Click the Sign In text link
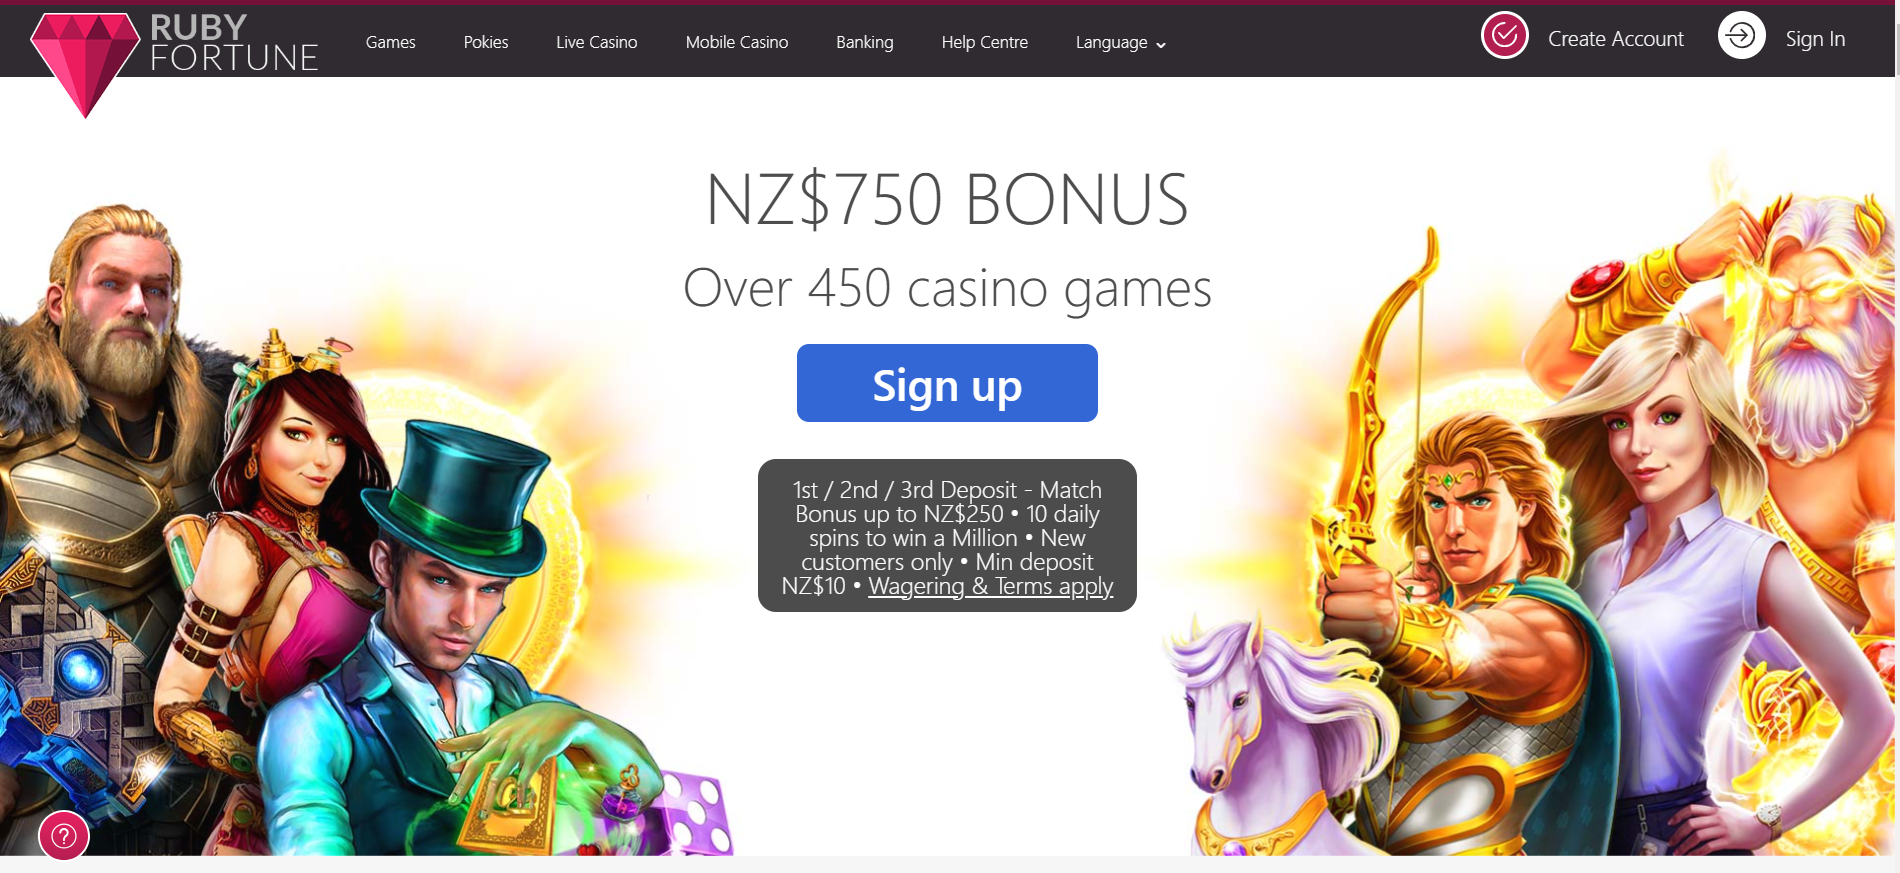 click(1815, 39)
